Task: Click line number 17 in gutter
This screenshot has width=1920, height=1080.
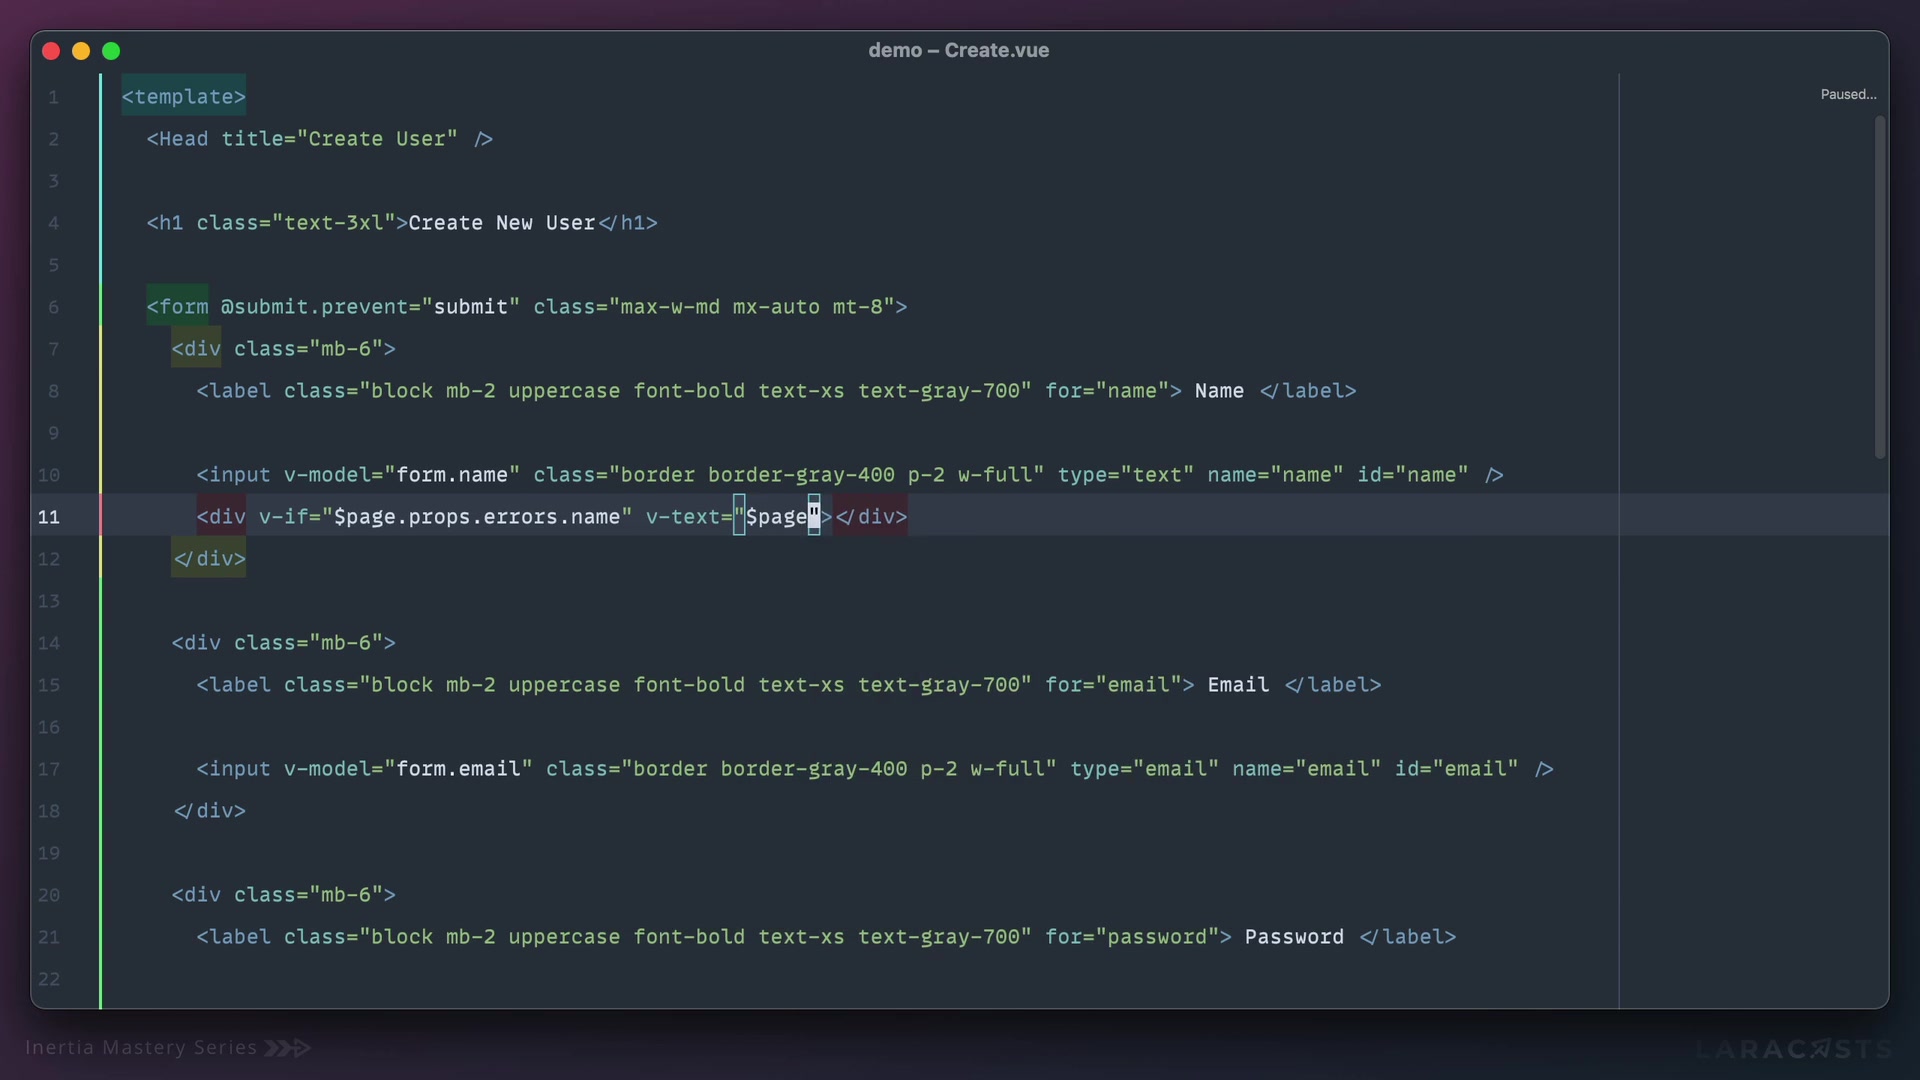Action: tap(49, 769)
